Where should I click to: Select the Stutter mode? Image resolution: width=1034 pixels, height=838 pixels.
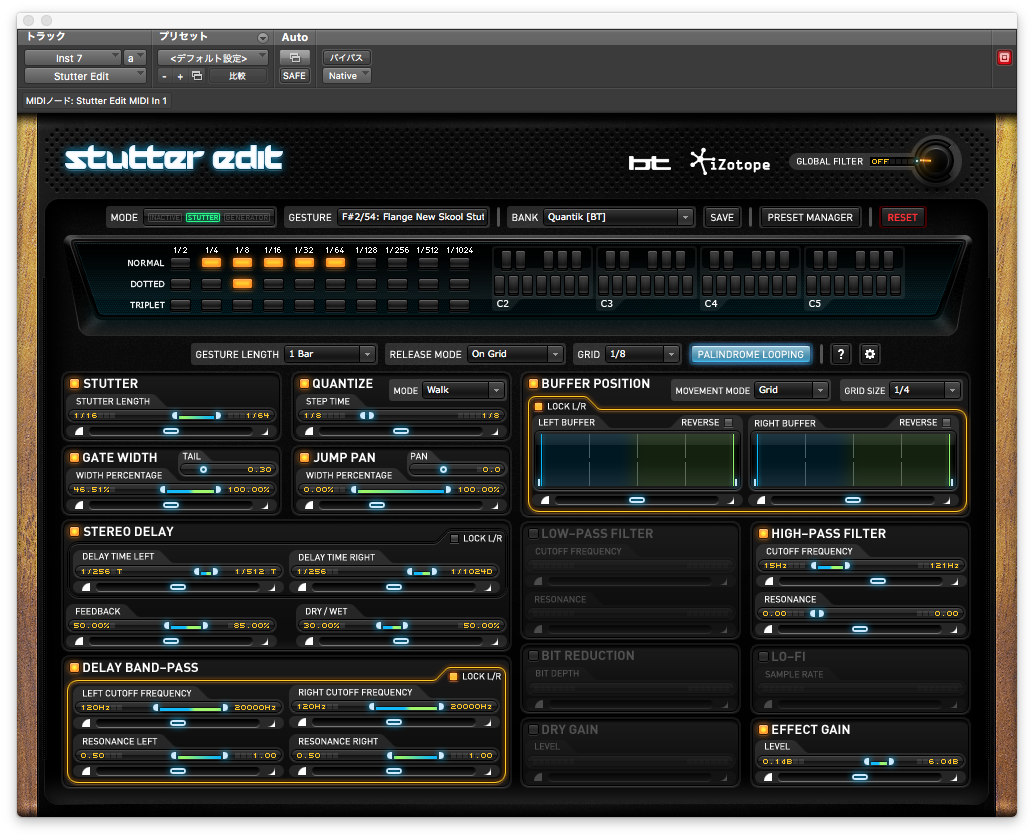pos(202,218)
